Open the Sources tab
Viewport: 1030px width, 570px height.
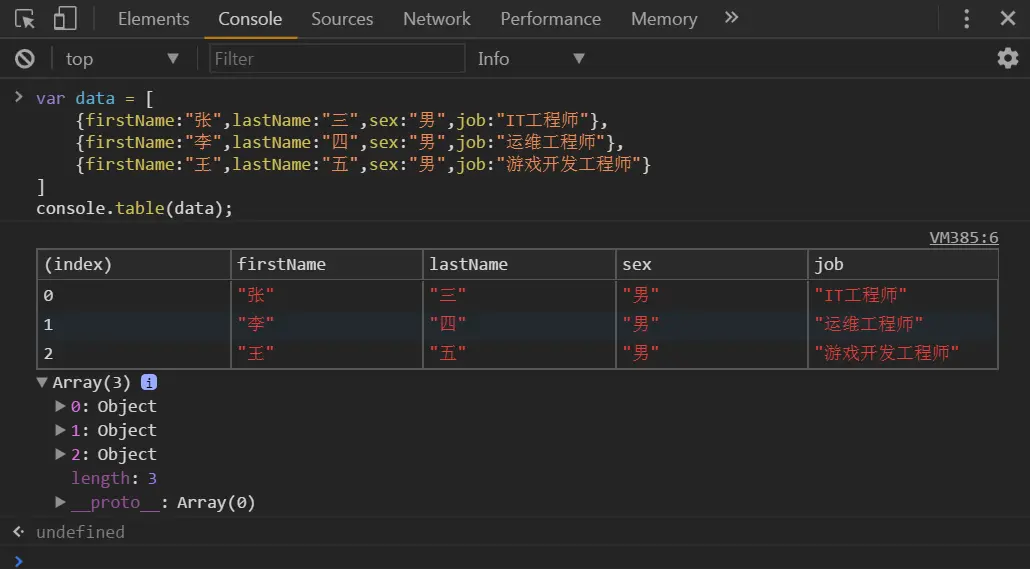342,19
